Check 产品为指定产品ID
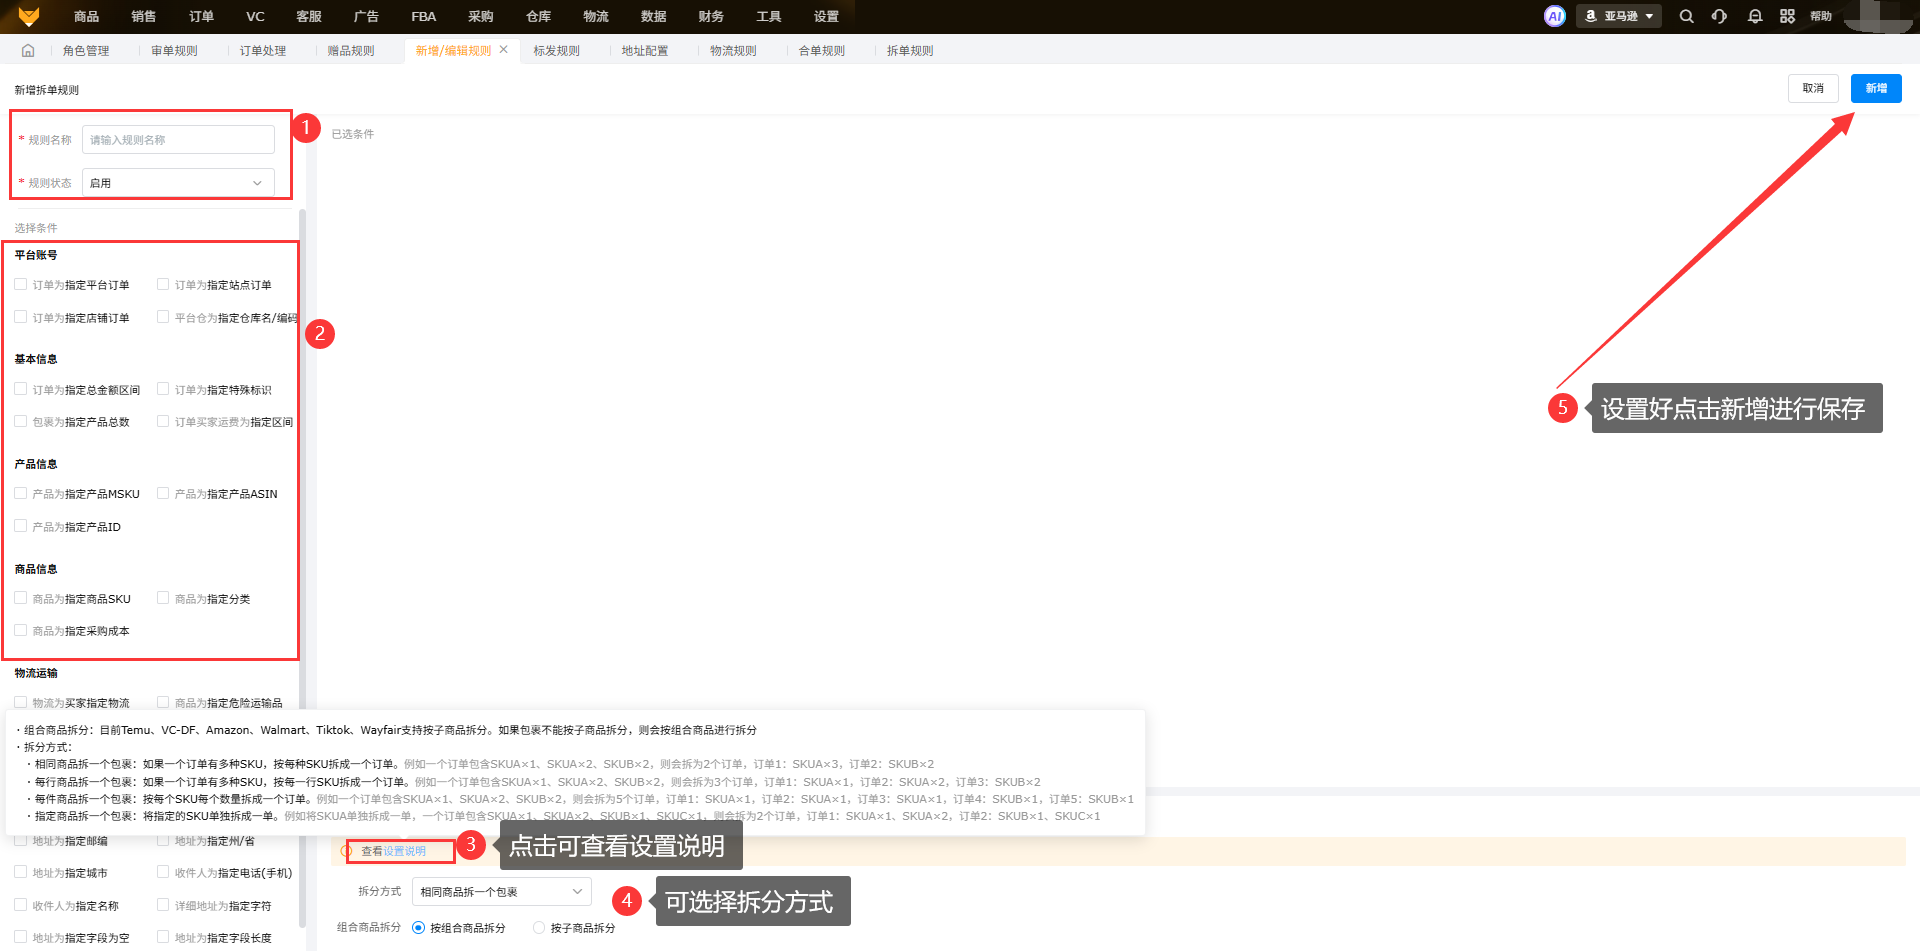 [x=21, y=526]
